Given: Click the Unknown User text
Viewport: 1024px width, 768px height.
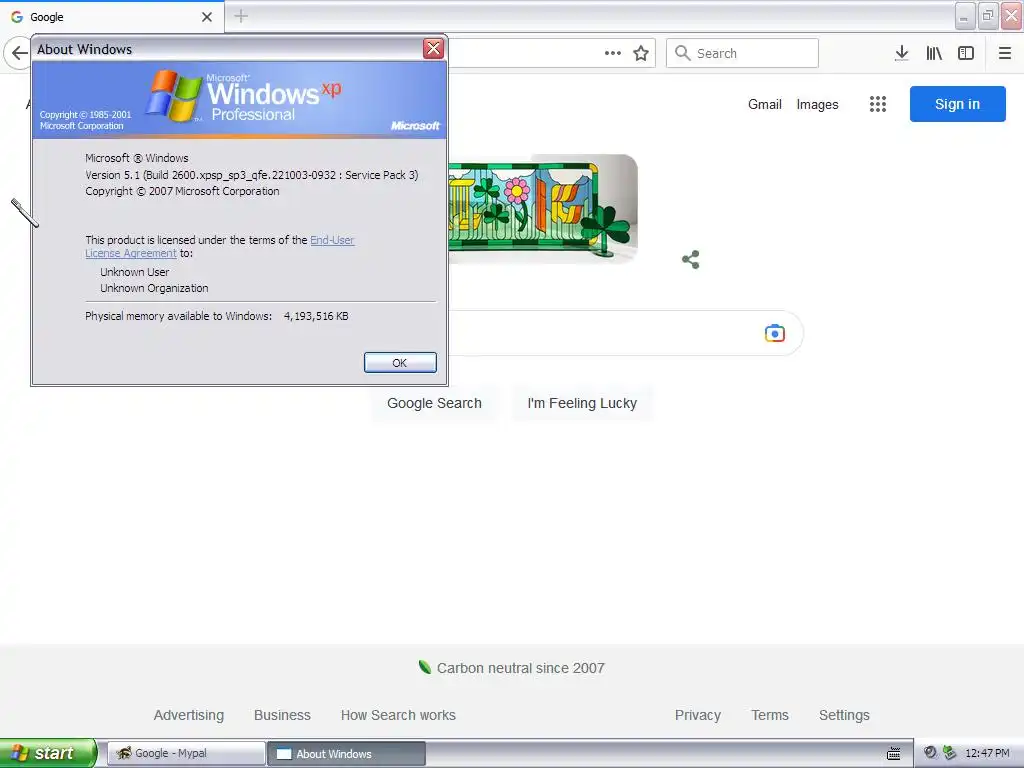Looking at the screenshot, I should pyautogui.click(x=135, y=272).
